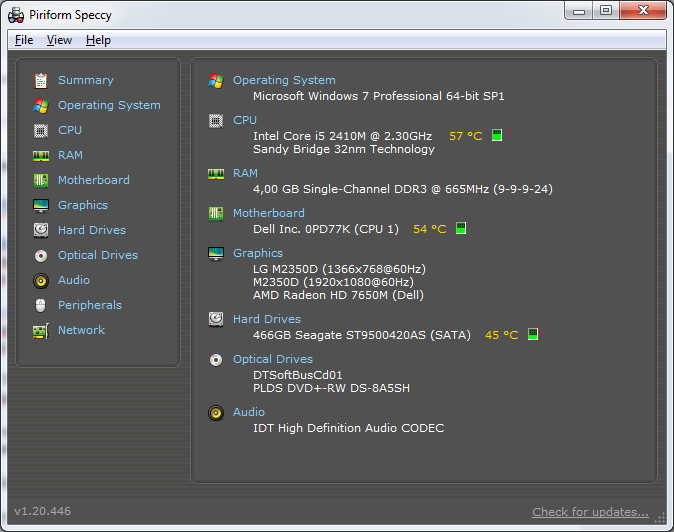Select Motherboard in the sidebar
Screen dimensions: 674x532
[x=94, y=180]
